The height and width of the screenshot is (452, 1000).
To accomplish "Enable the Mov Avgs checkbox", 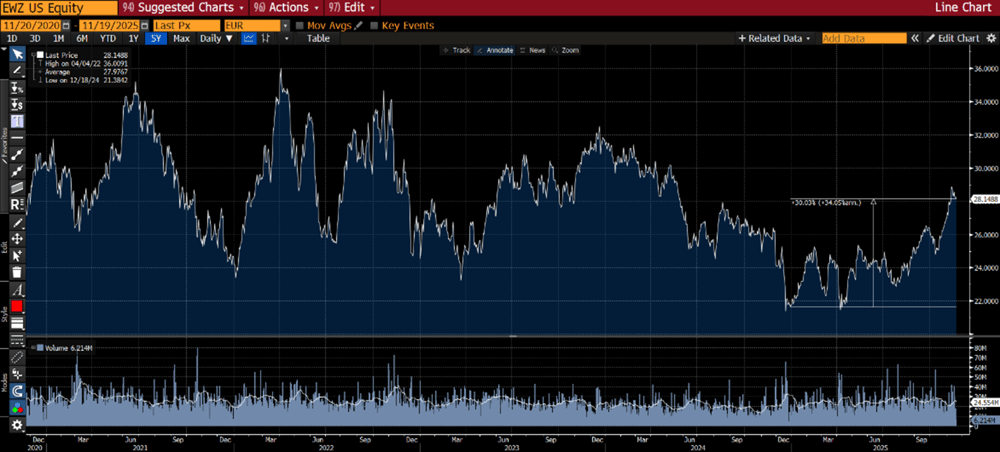I will [x=299, y=24].
